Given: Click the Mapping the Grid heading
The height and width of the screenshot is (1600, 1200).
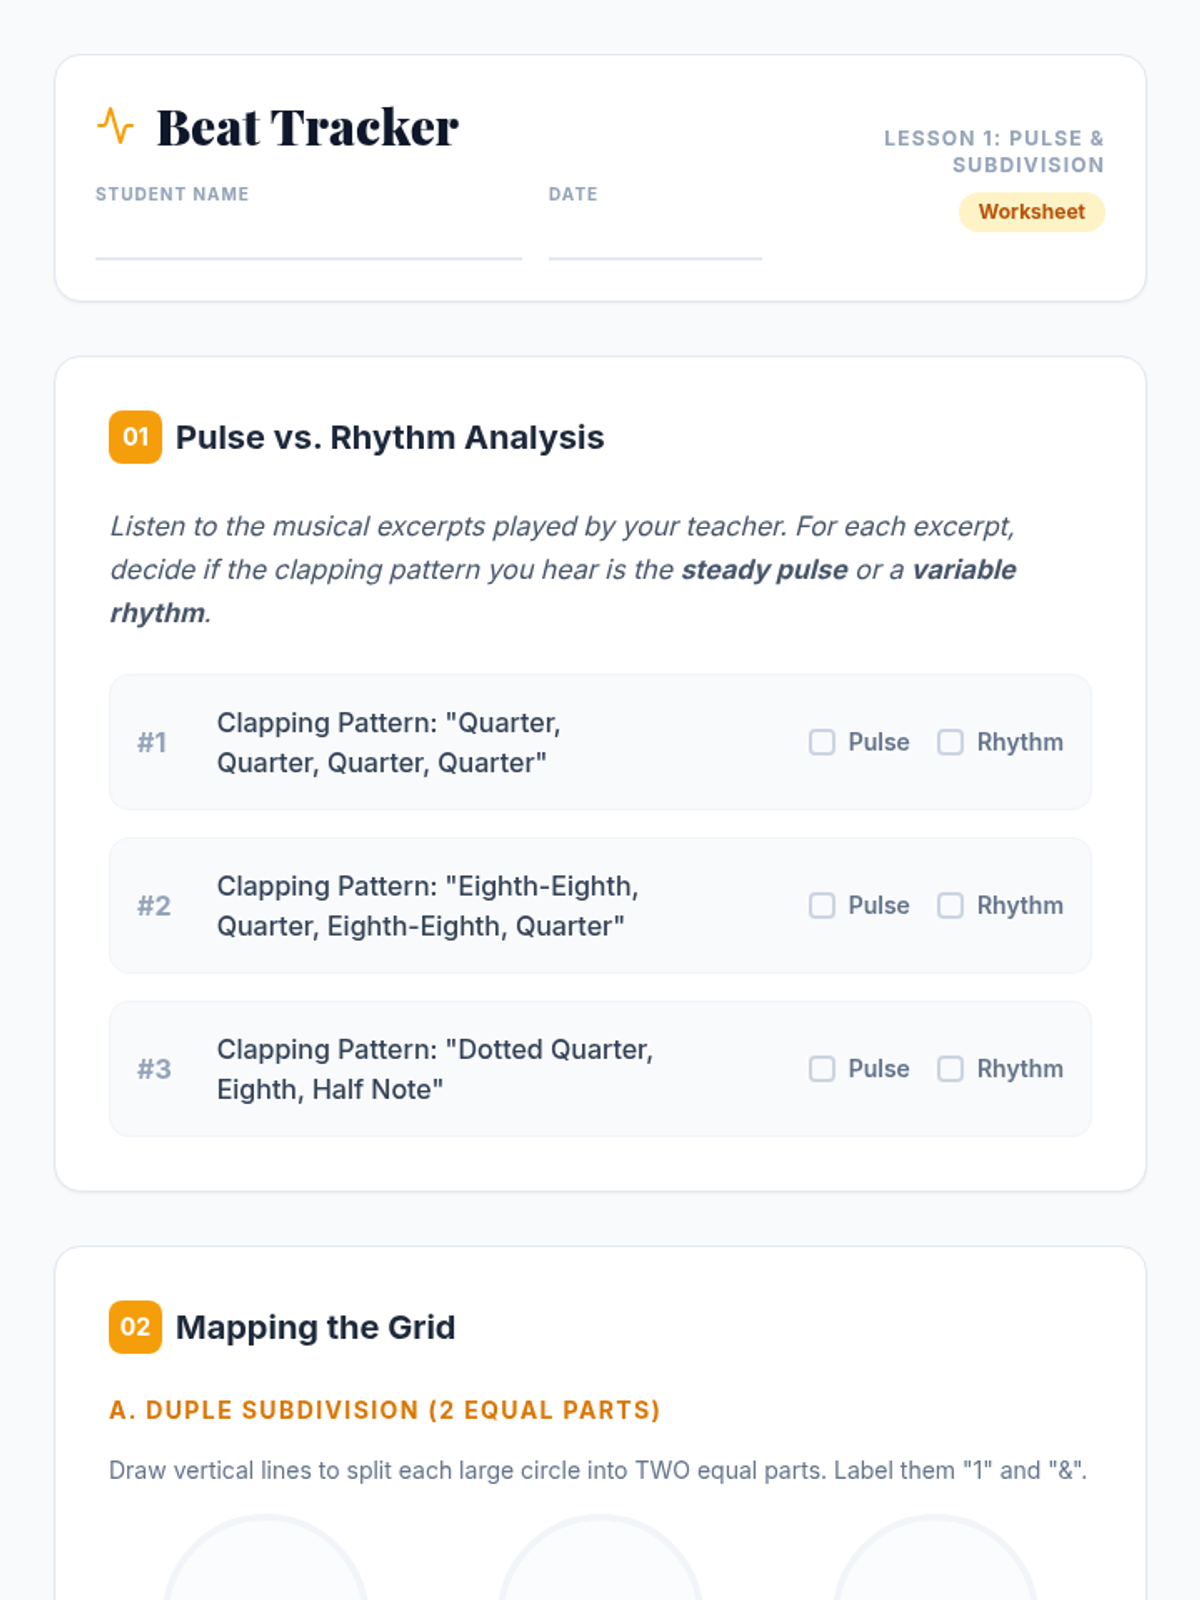Looking at the screenshot, I should (315, 1327).
